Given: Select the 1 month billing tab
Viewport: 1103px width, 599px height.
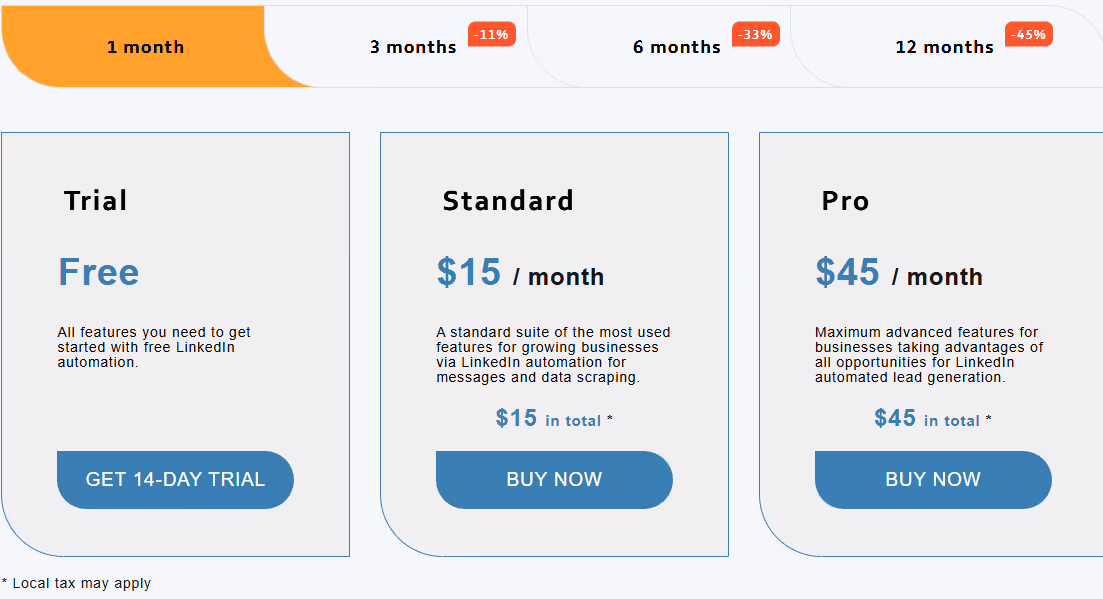Looking at the screenshot, I should [146, 46].
